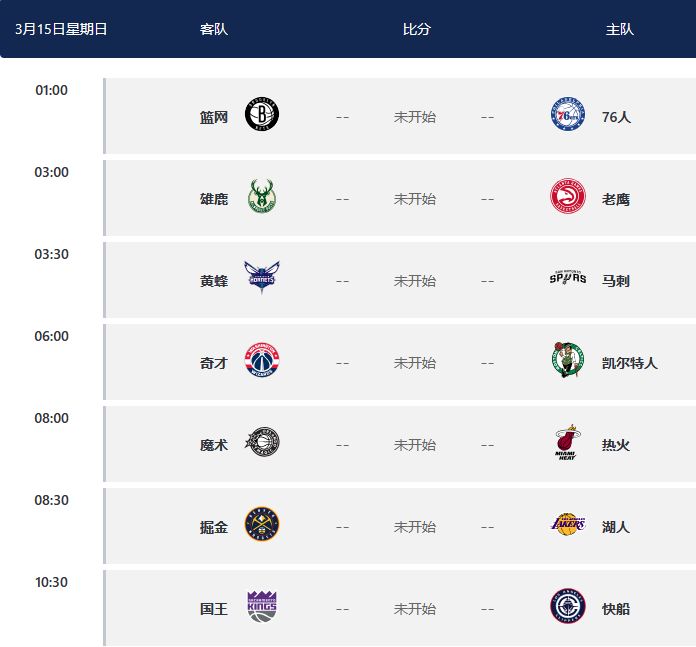Open the 凯尔特人 team link
Image resolution: width=696 pixels, height=647 pixels.
pos(629,363)
